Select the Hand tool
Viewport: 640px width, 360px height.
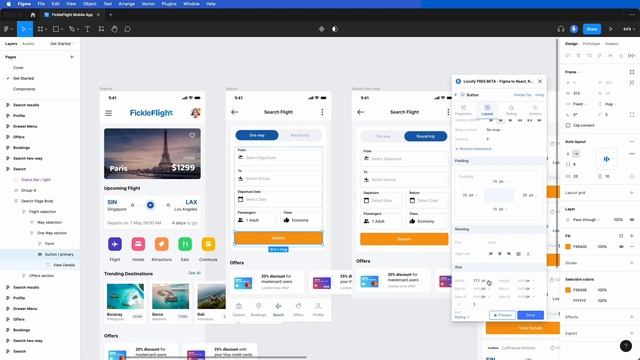(x=114, y=29)
